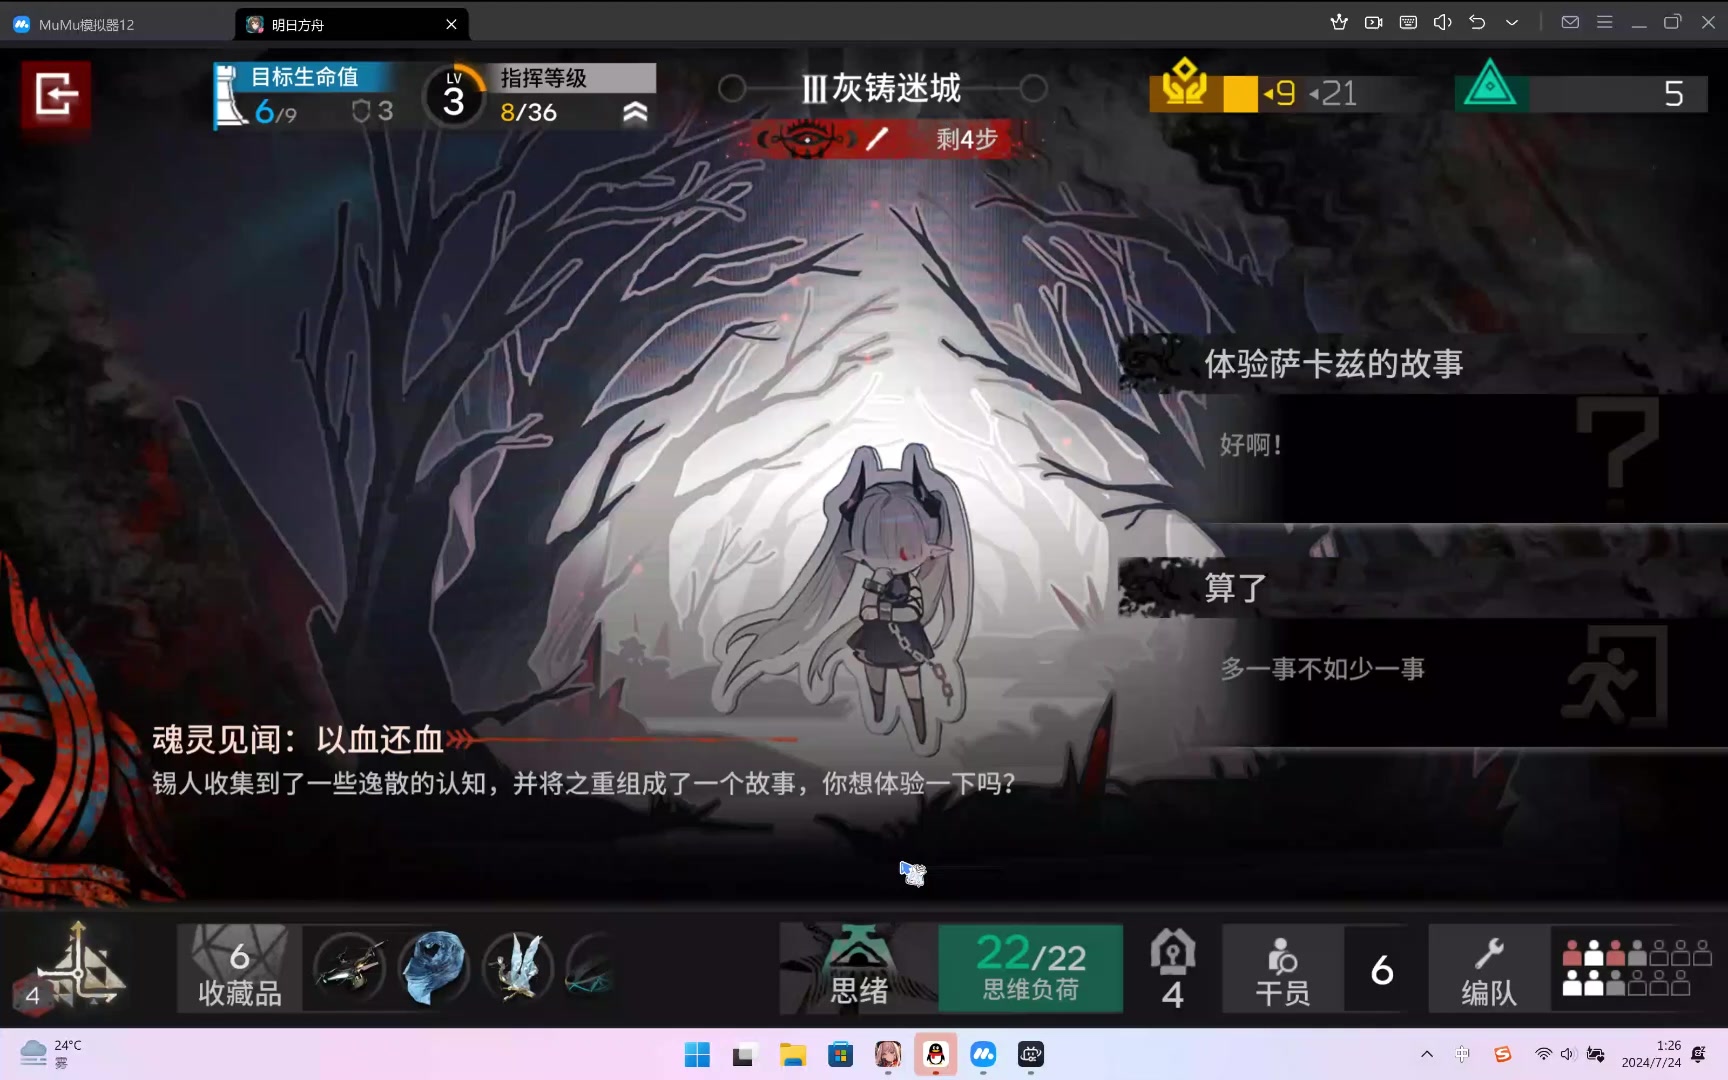The image size is (1728, 1080).
Task: Click the gold ingot currency icon
Action: [x=1184, y=83]
